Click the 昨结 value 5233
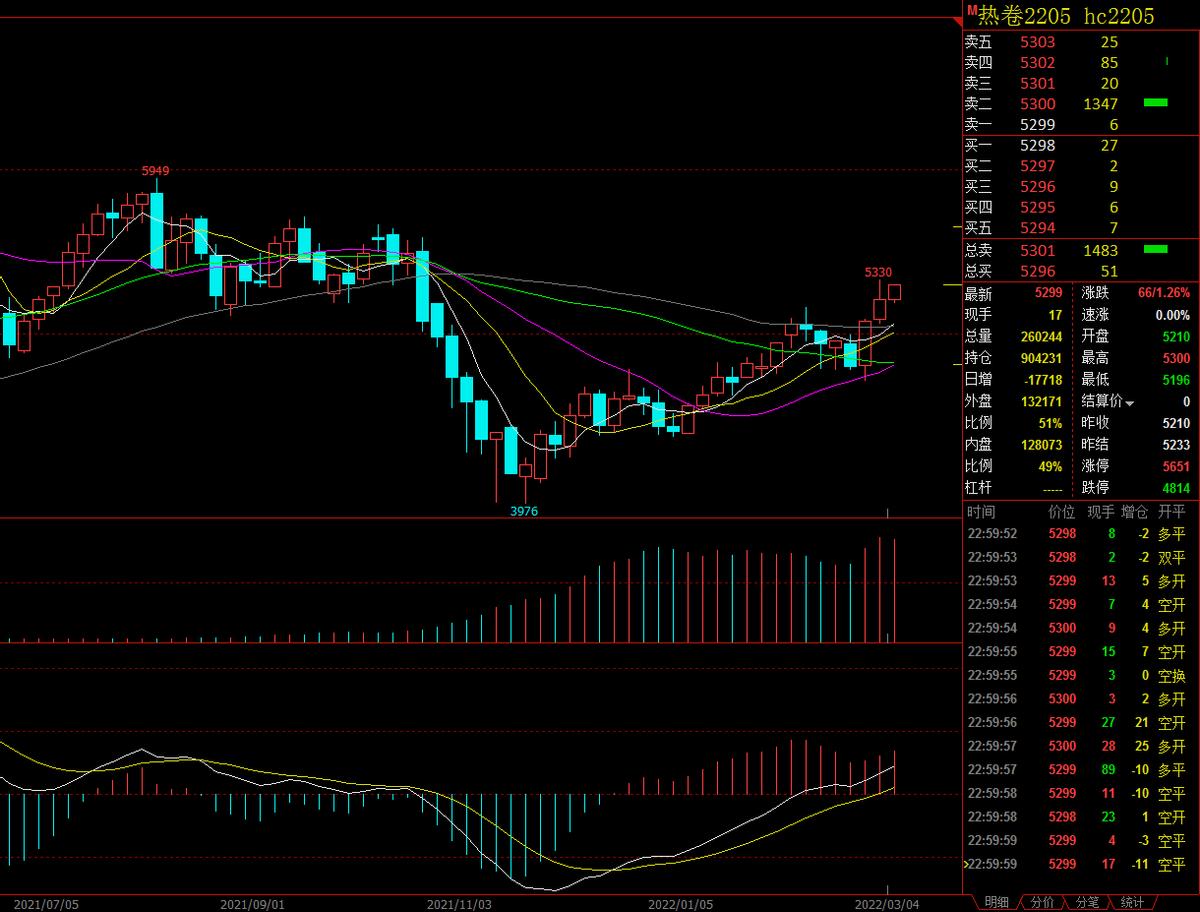Viewport: 1200px width, 912px height. 1176,445
